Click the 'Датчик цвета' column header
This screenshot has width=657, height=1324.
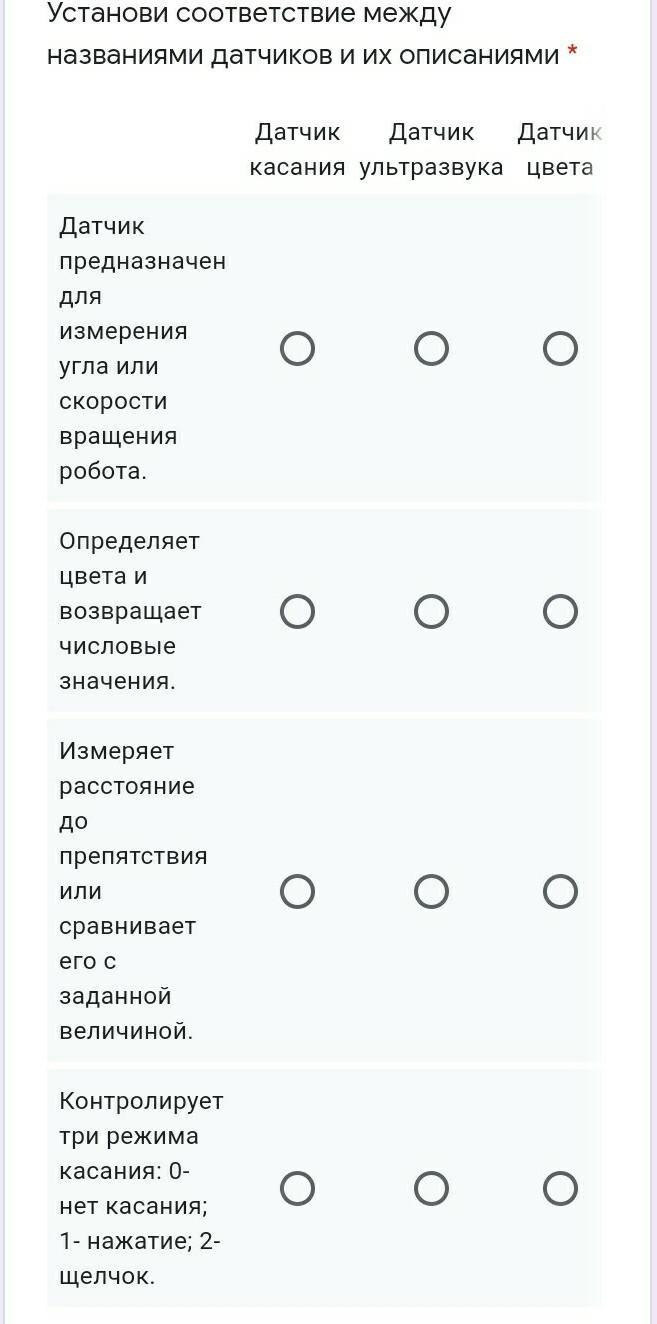coord(560,149)
